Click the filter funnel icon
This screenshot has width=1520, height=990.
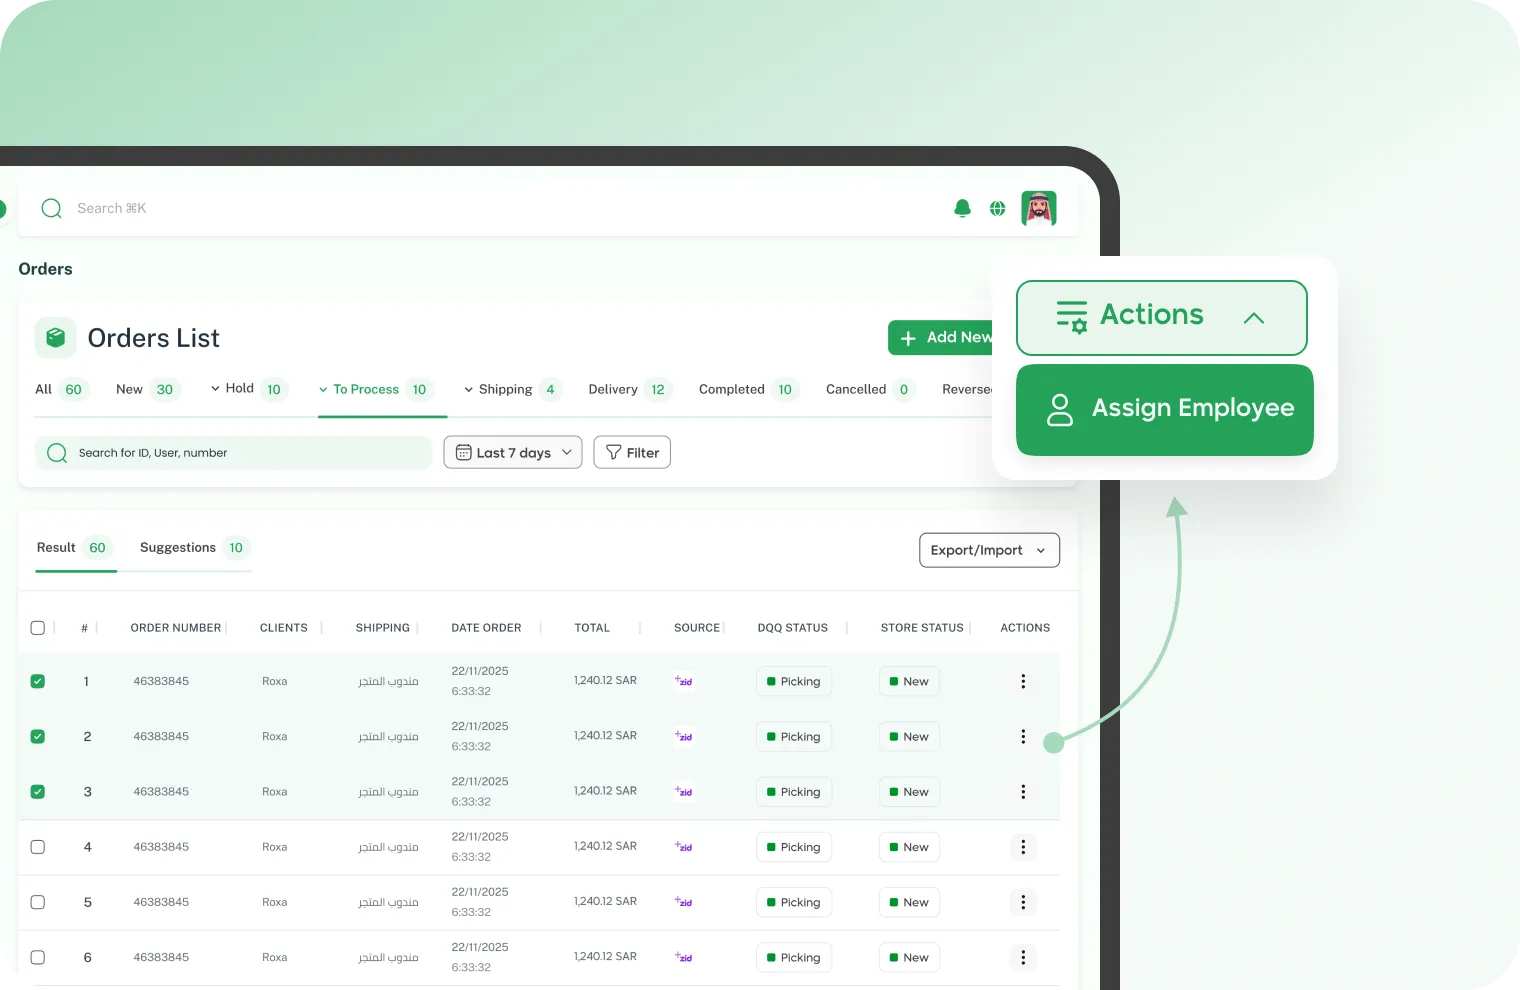[613, 452]
